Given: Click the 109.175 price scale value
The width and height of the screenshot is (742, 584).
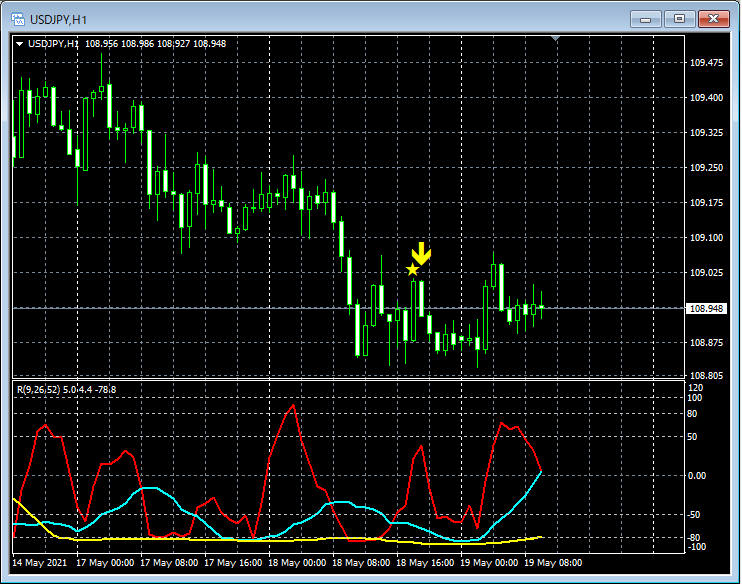Looking at the screenshot, I should click(x=707, y=203).
